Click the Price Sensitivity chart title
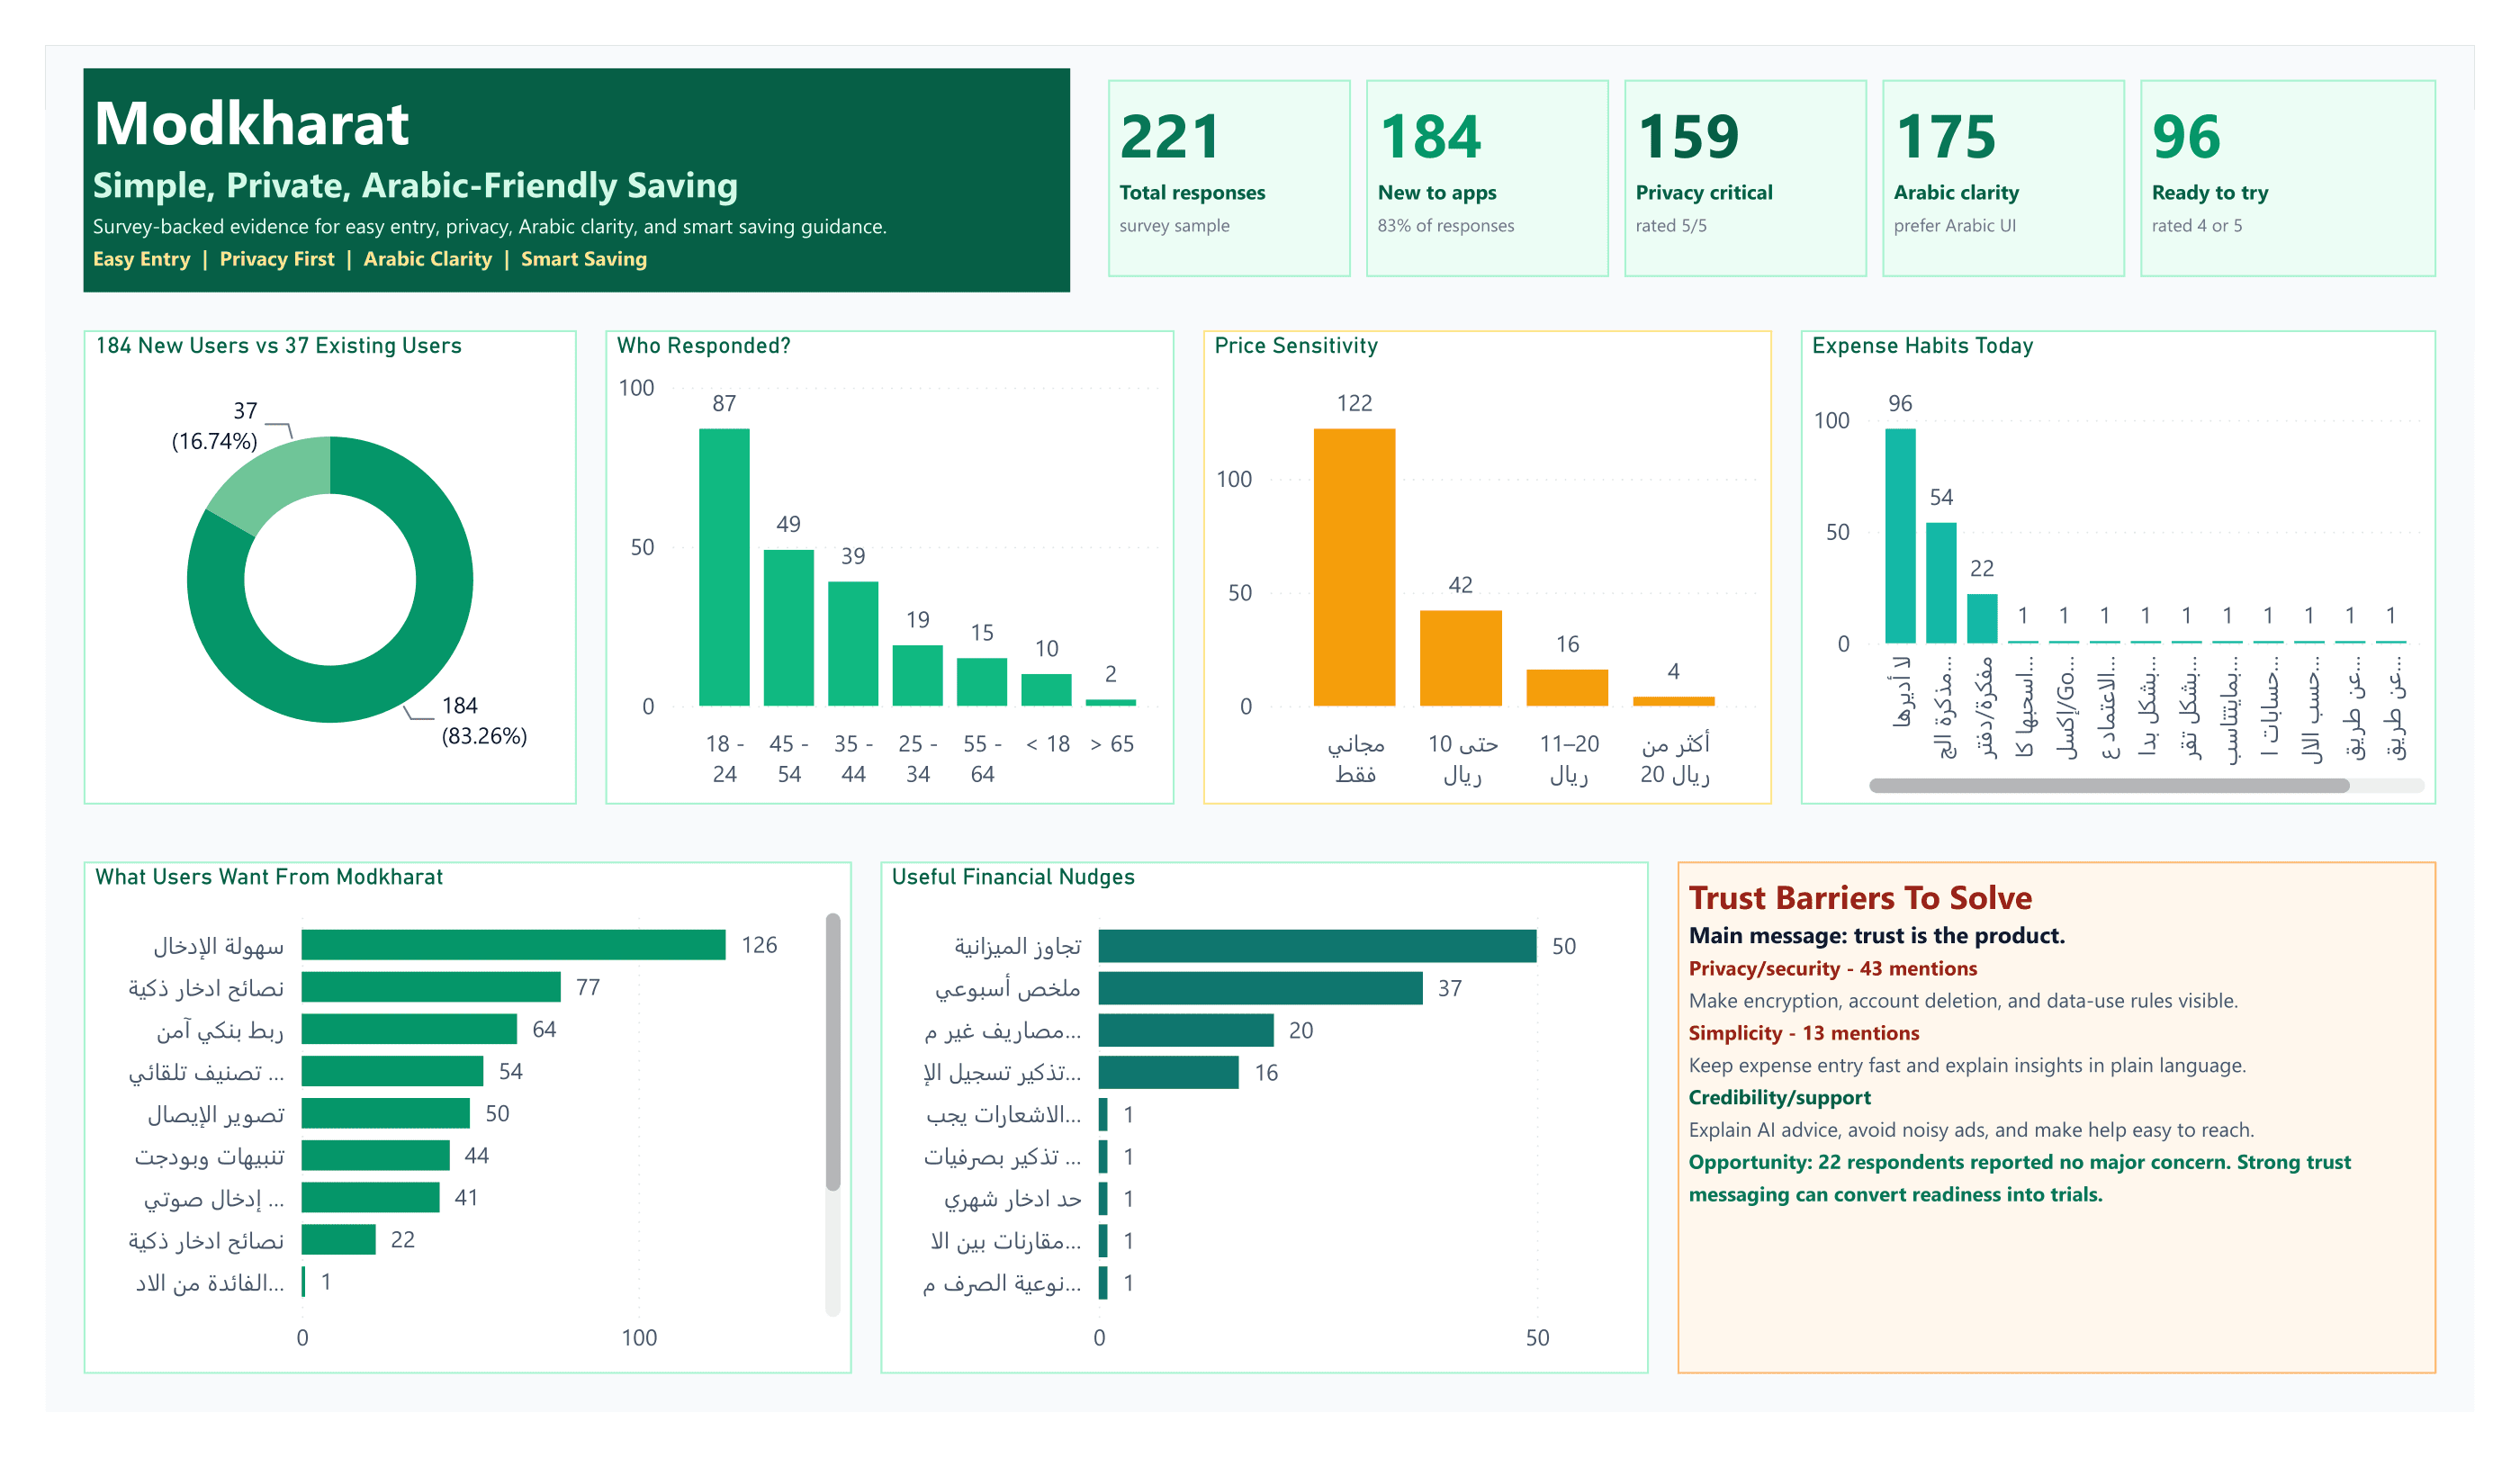The image size is (2520, 1458). (1296, 346)
